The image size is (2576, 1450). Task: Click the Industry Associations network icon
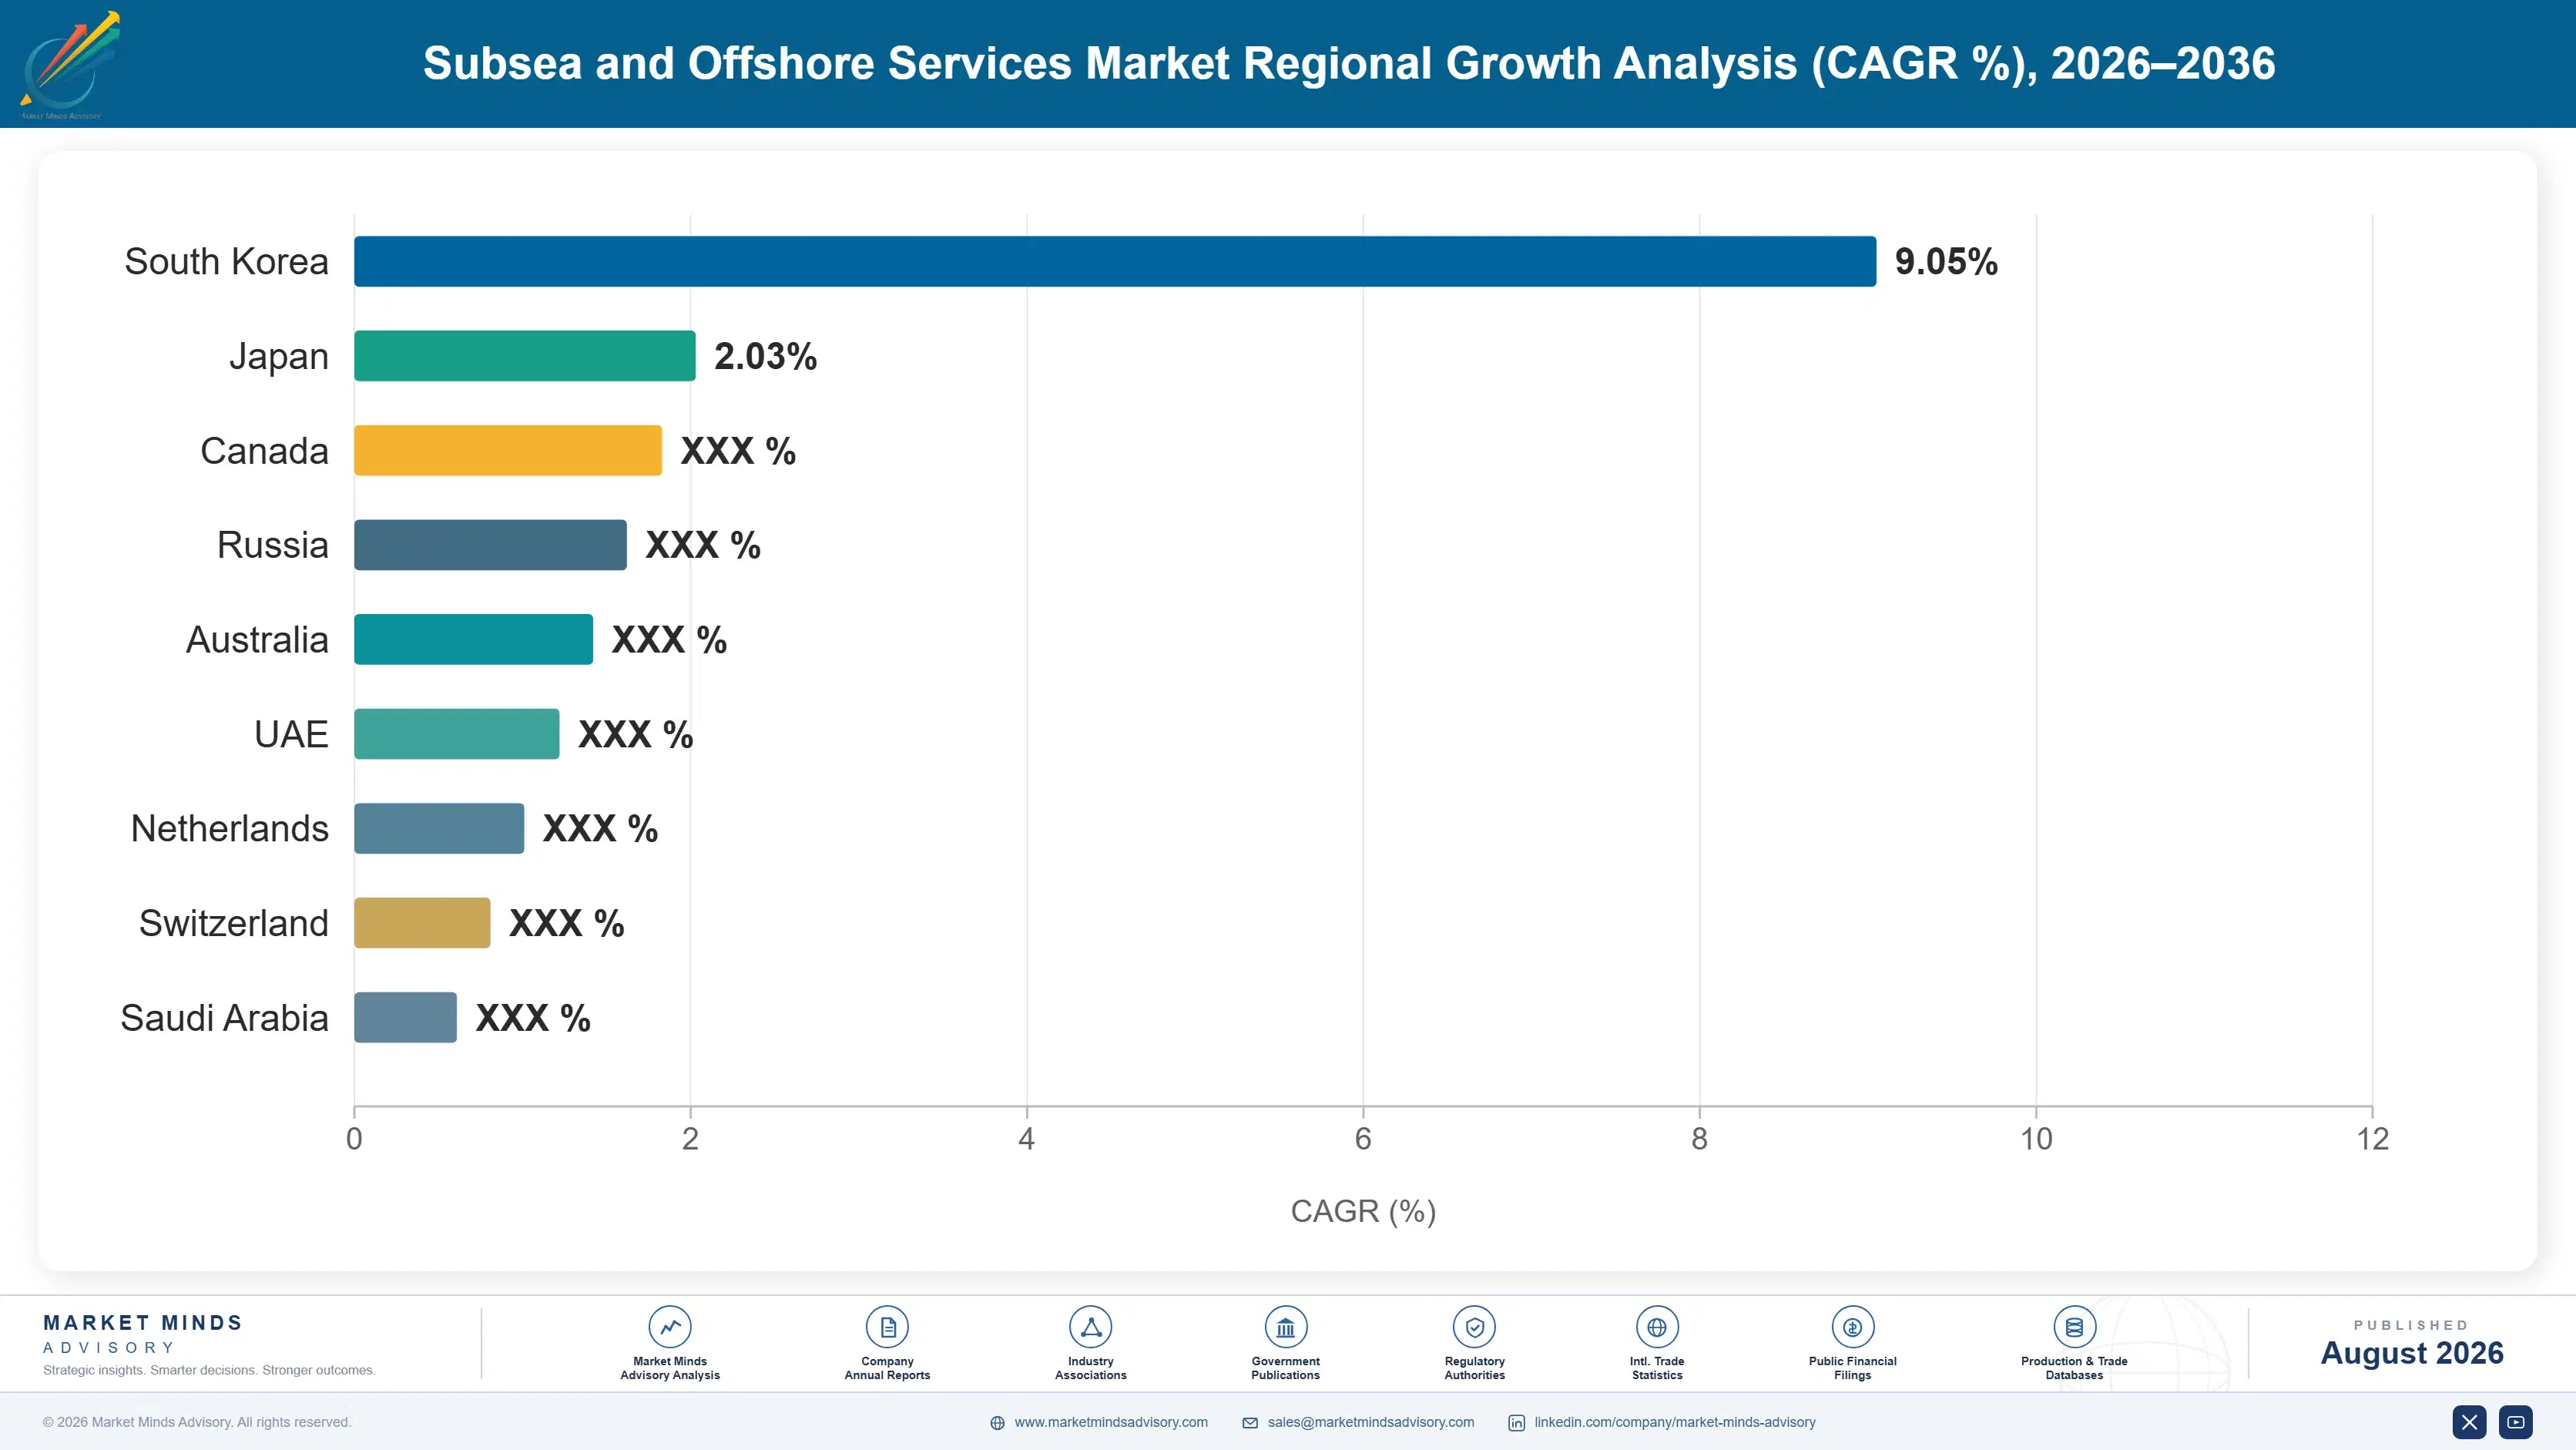point(1090,1327)
